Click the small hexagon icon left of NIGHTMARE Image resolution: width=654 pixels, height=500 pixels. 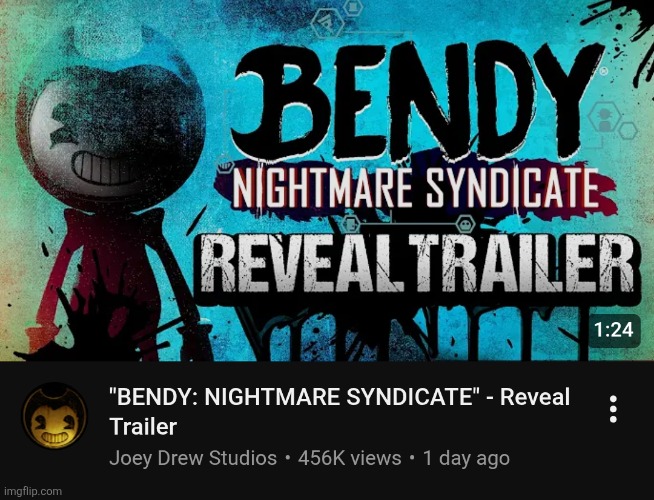[x=225, y=167]
